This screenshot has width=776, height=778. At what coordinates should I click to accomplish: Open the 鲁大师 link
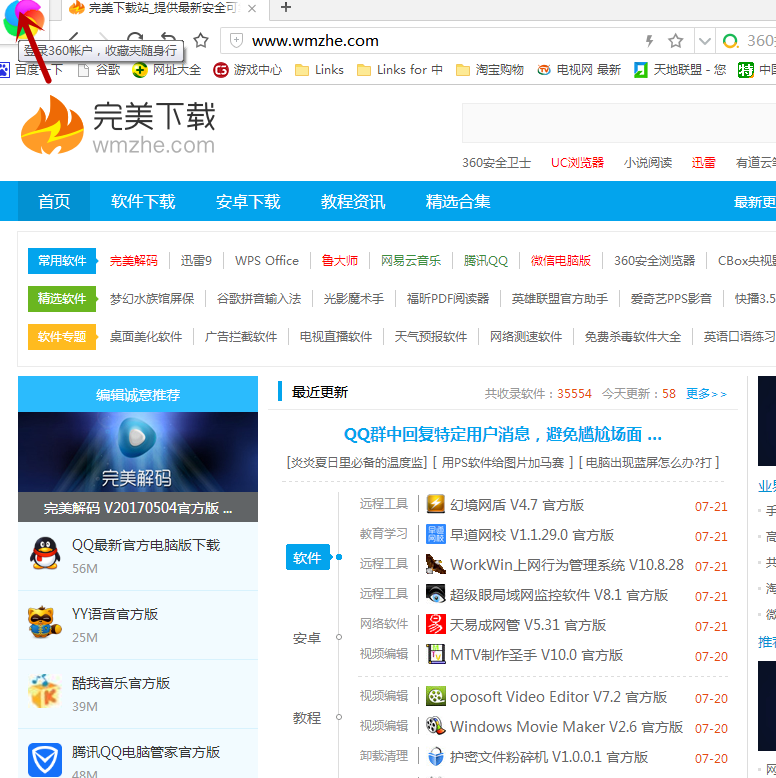340,261
